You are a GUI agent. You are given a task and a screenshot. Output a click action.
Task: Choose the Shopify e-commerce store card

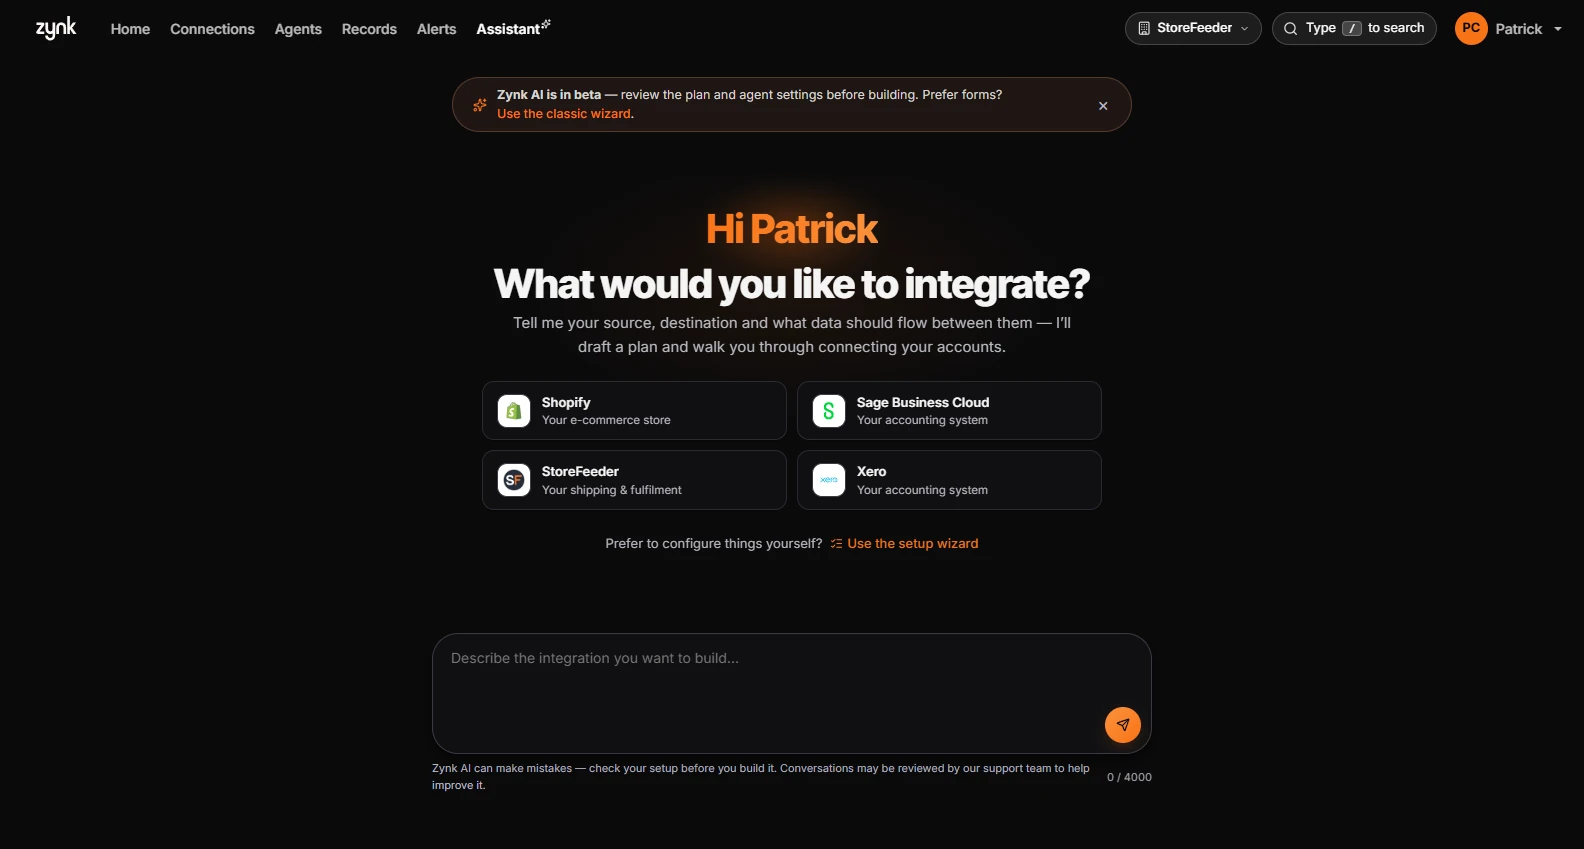coord(634,411)
